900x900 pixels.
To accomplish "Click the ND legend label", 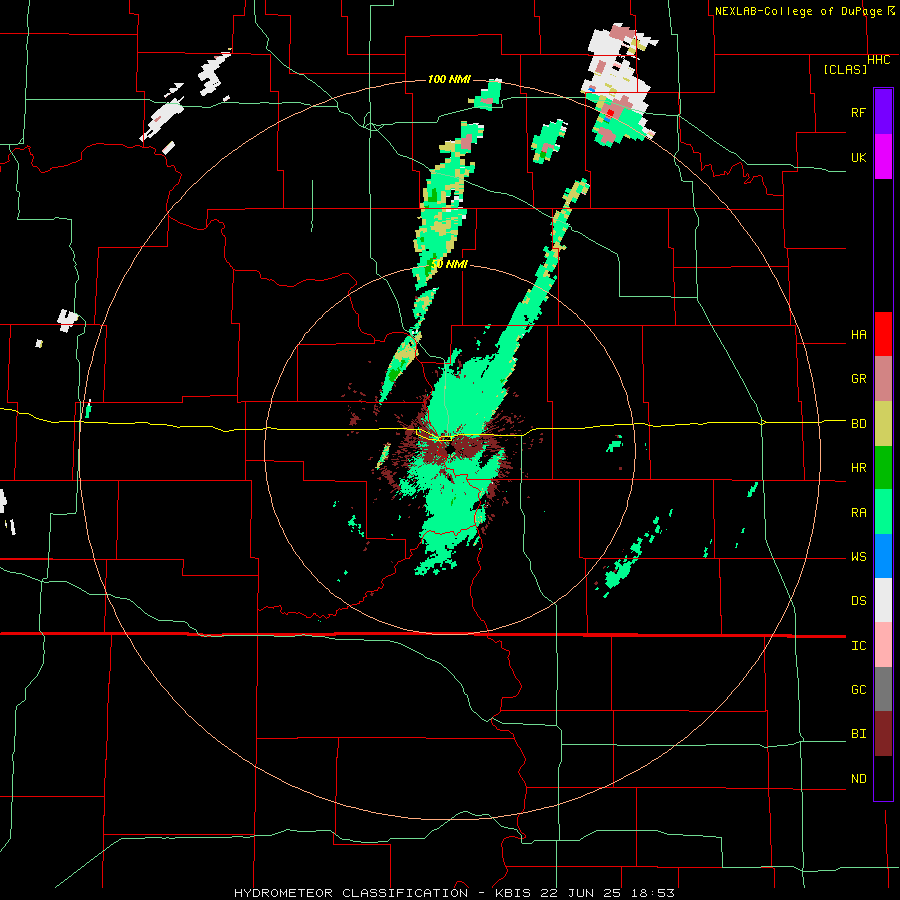I will tap(859, 779).
